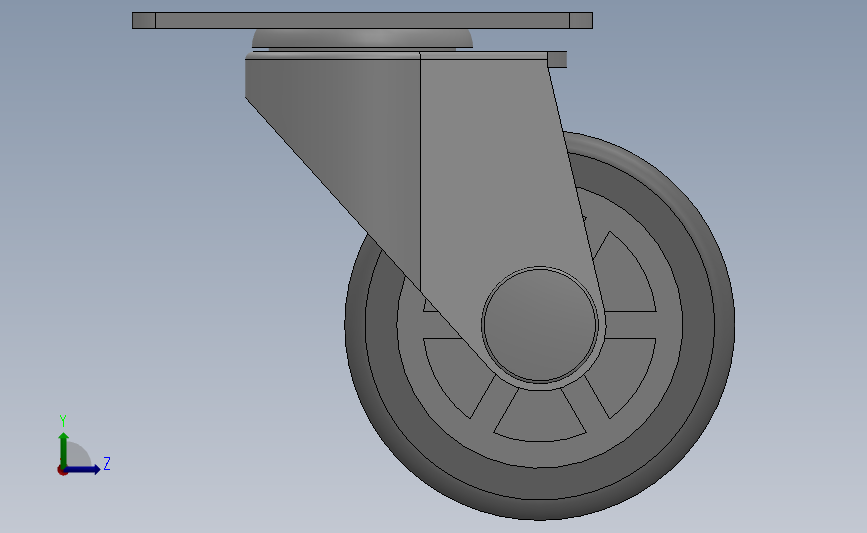The height and width of the screenshot is (533, 867).
Task: Select the caster's top mounting plate
Action: [x=362, y=20]
